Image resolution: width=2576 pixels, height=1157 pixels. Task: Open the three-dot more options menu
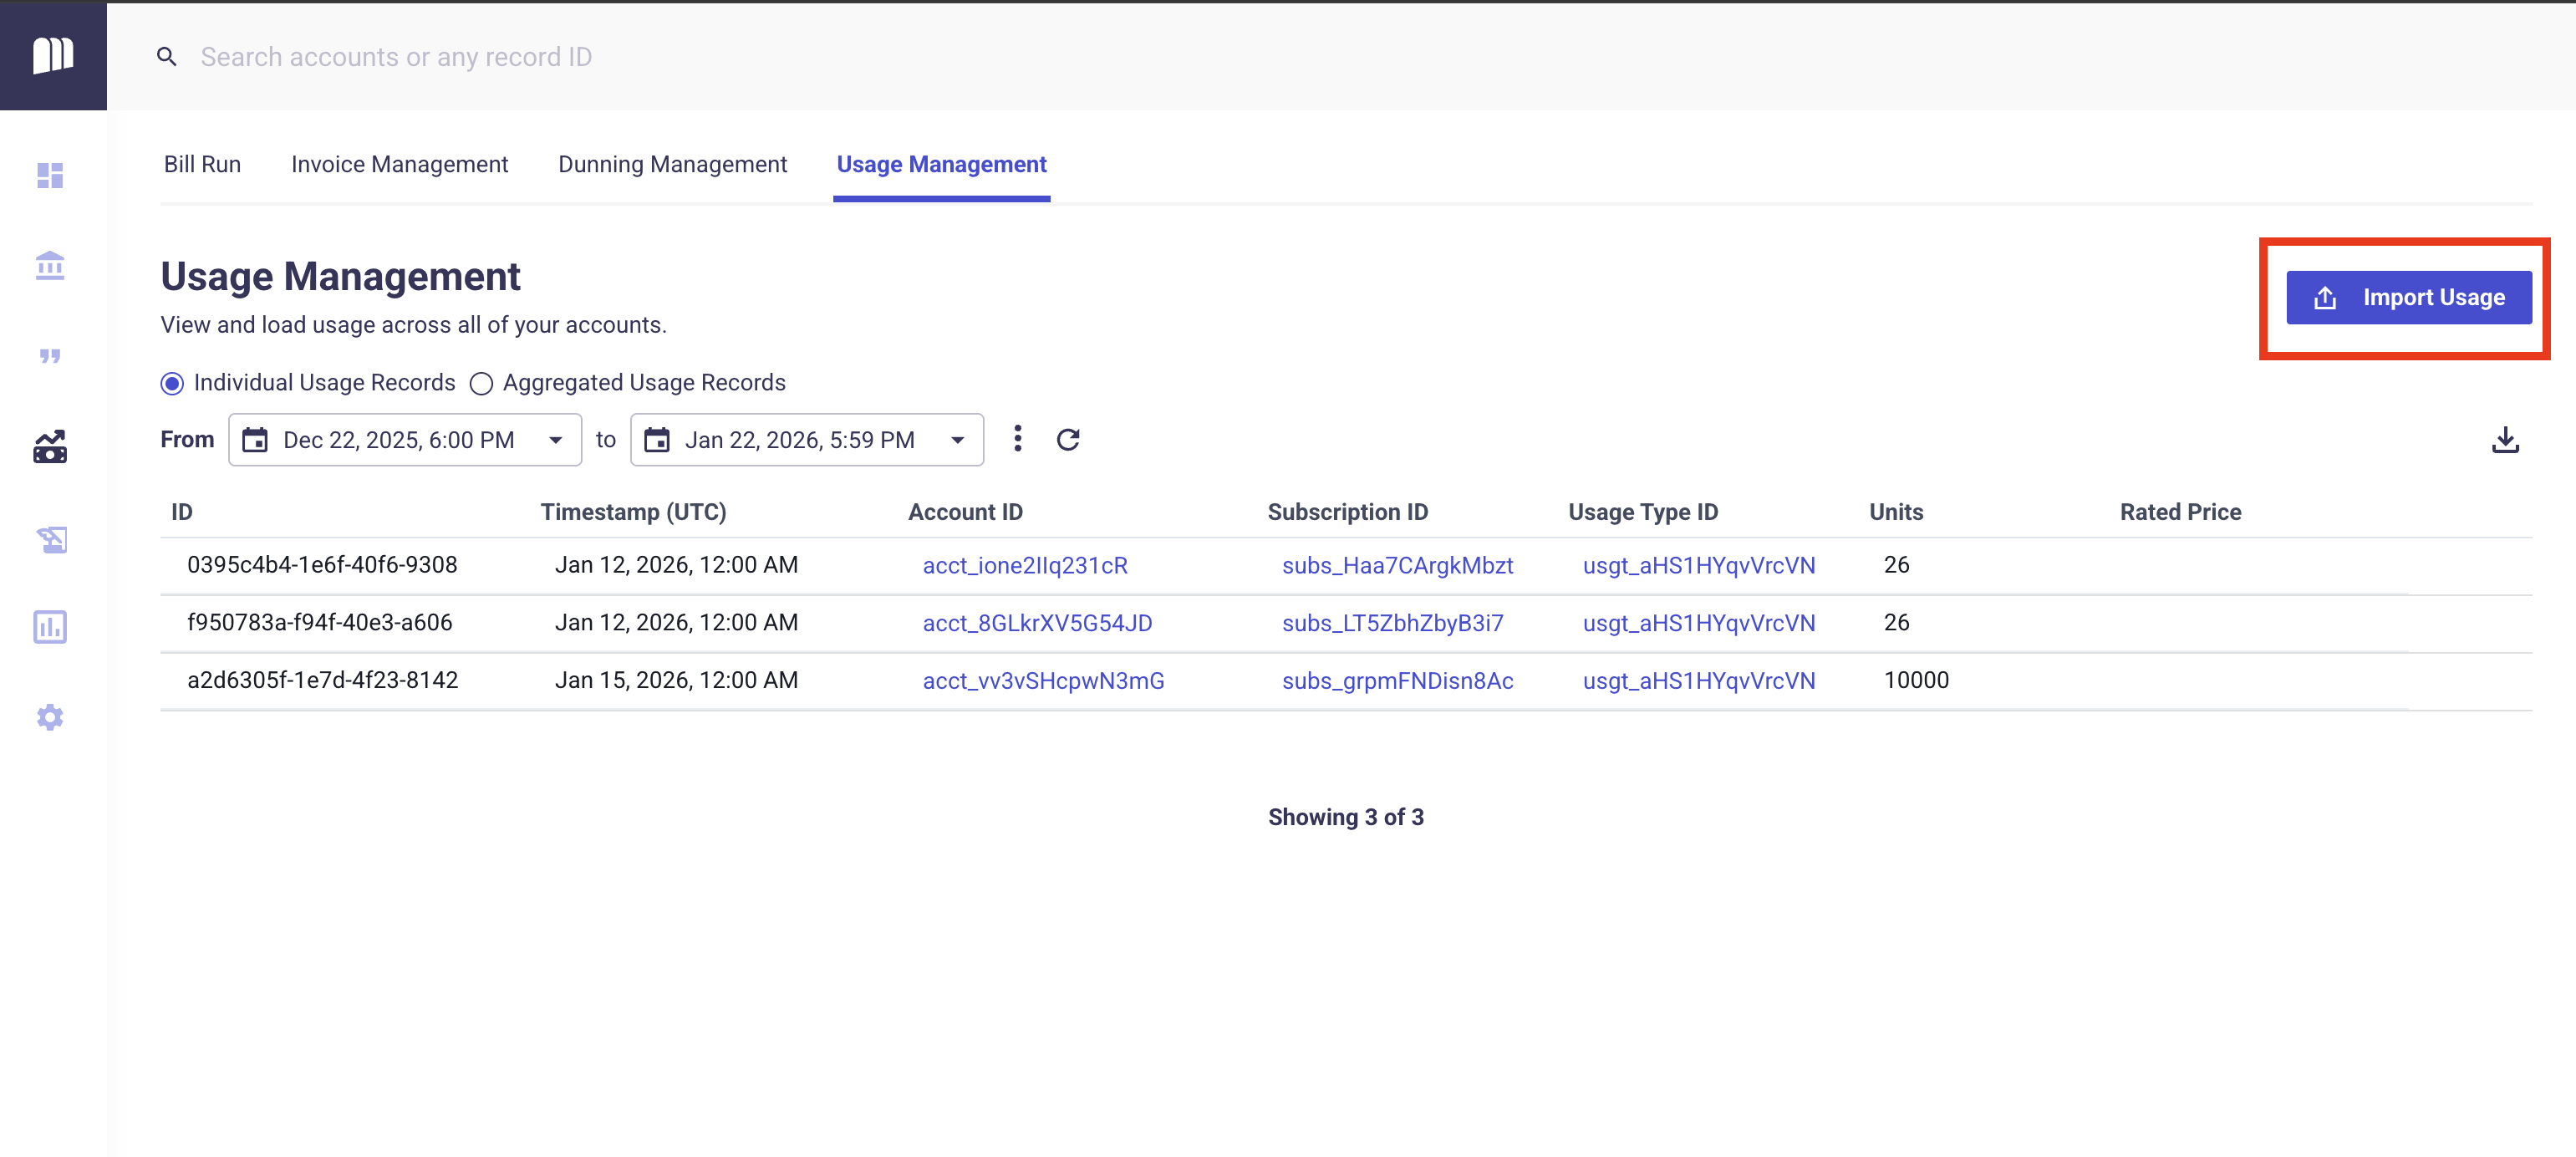pyautogui.click(x=1017, y=439)
